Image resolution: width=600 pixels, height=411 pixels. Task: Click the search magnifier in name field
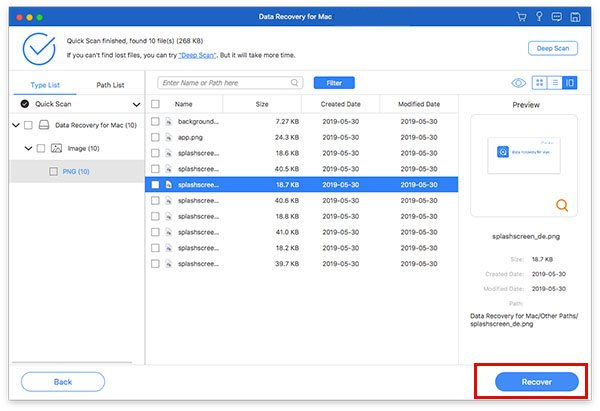[294, 83]
